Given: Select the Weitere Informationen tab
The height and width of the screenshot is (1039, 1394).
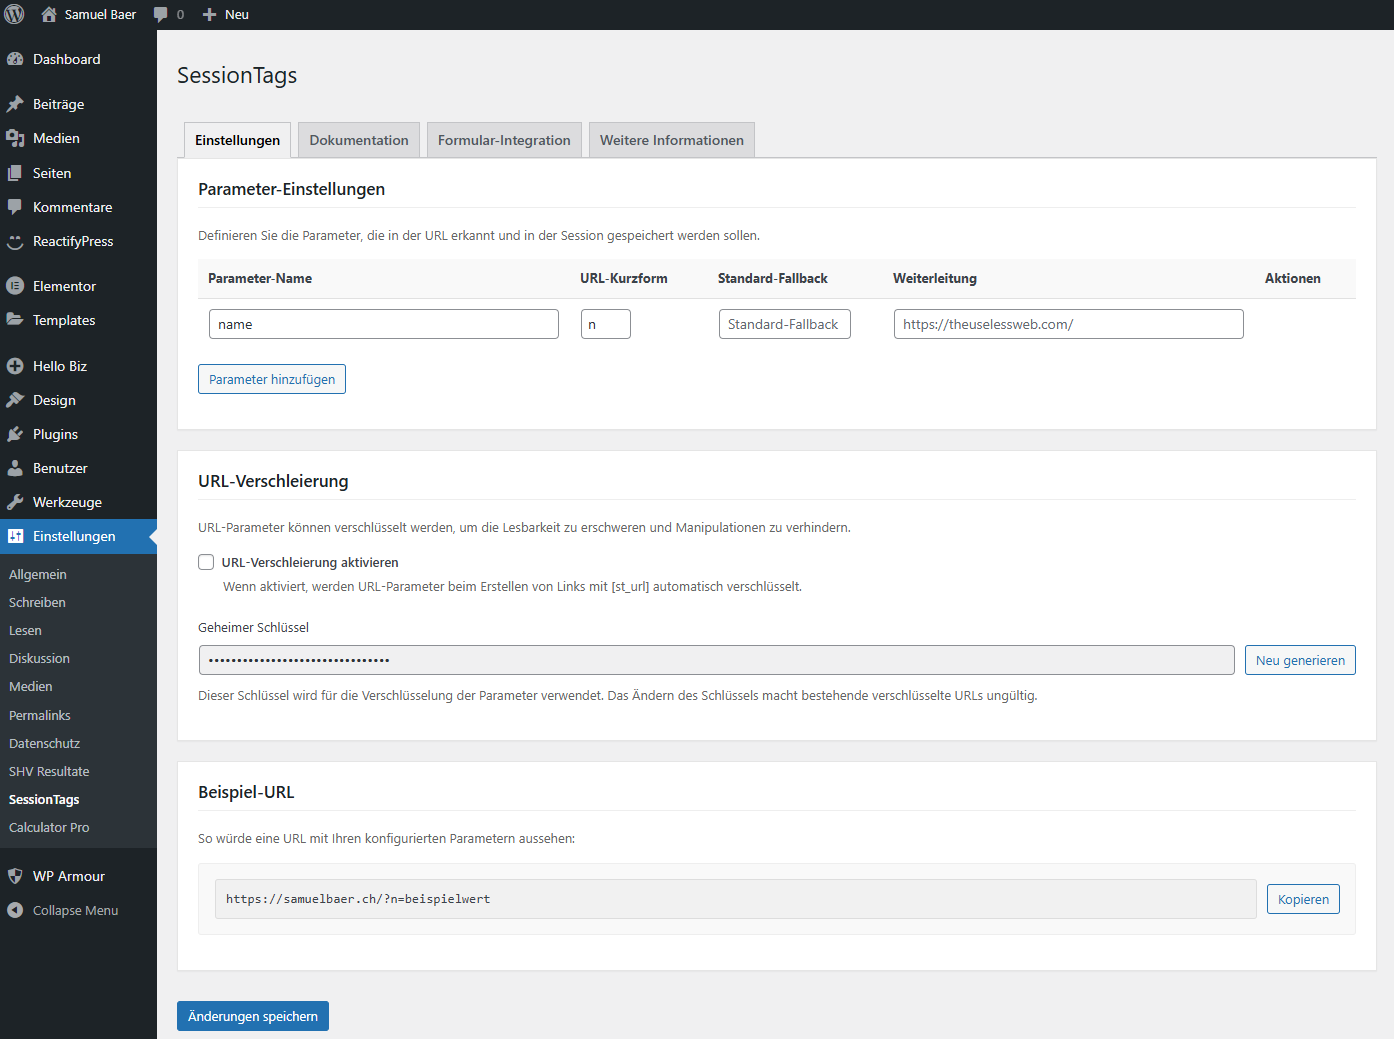Looking at the screenshot, I should point(672,140).
